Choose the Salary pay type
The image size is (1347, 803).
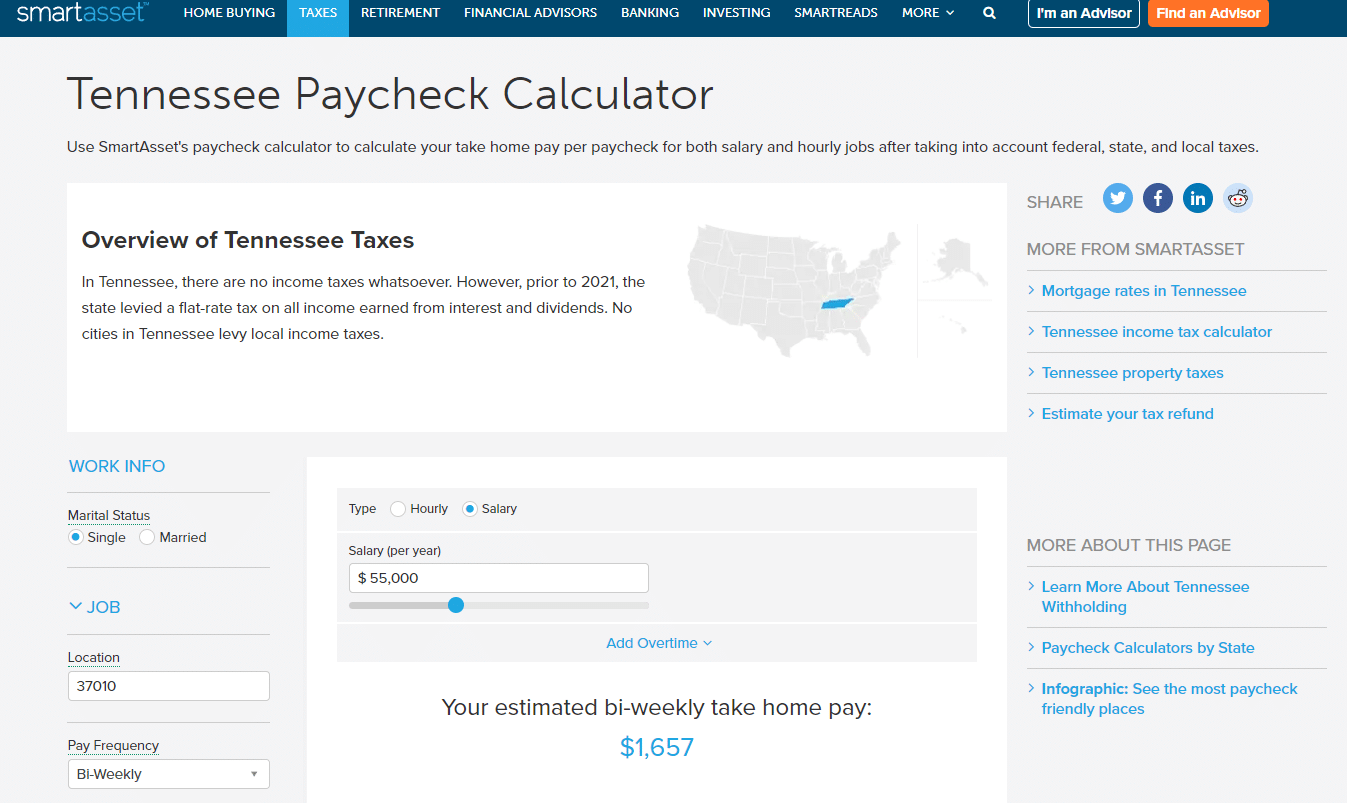[470, 509]
